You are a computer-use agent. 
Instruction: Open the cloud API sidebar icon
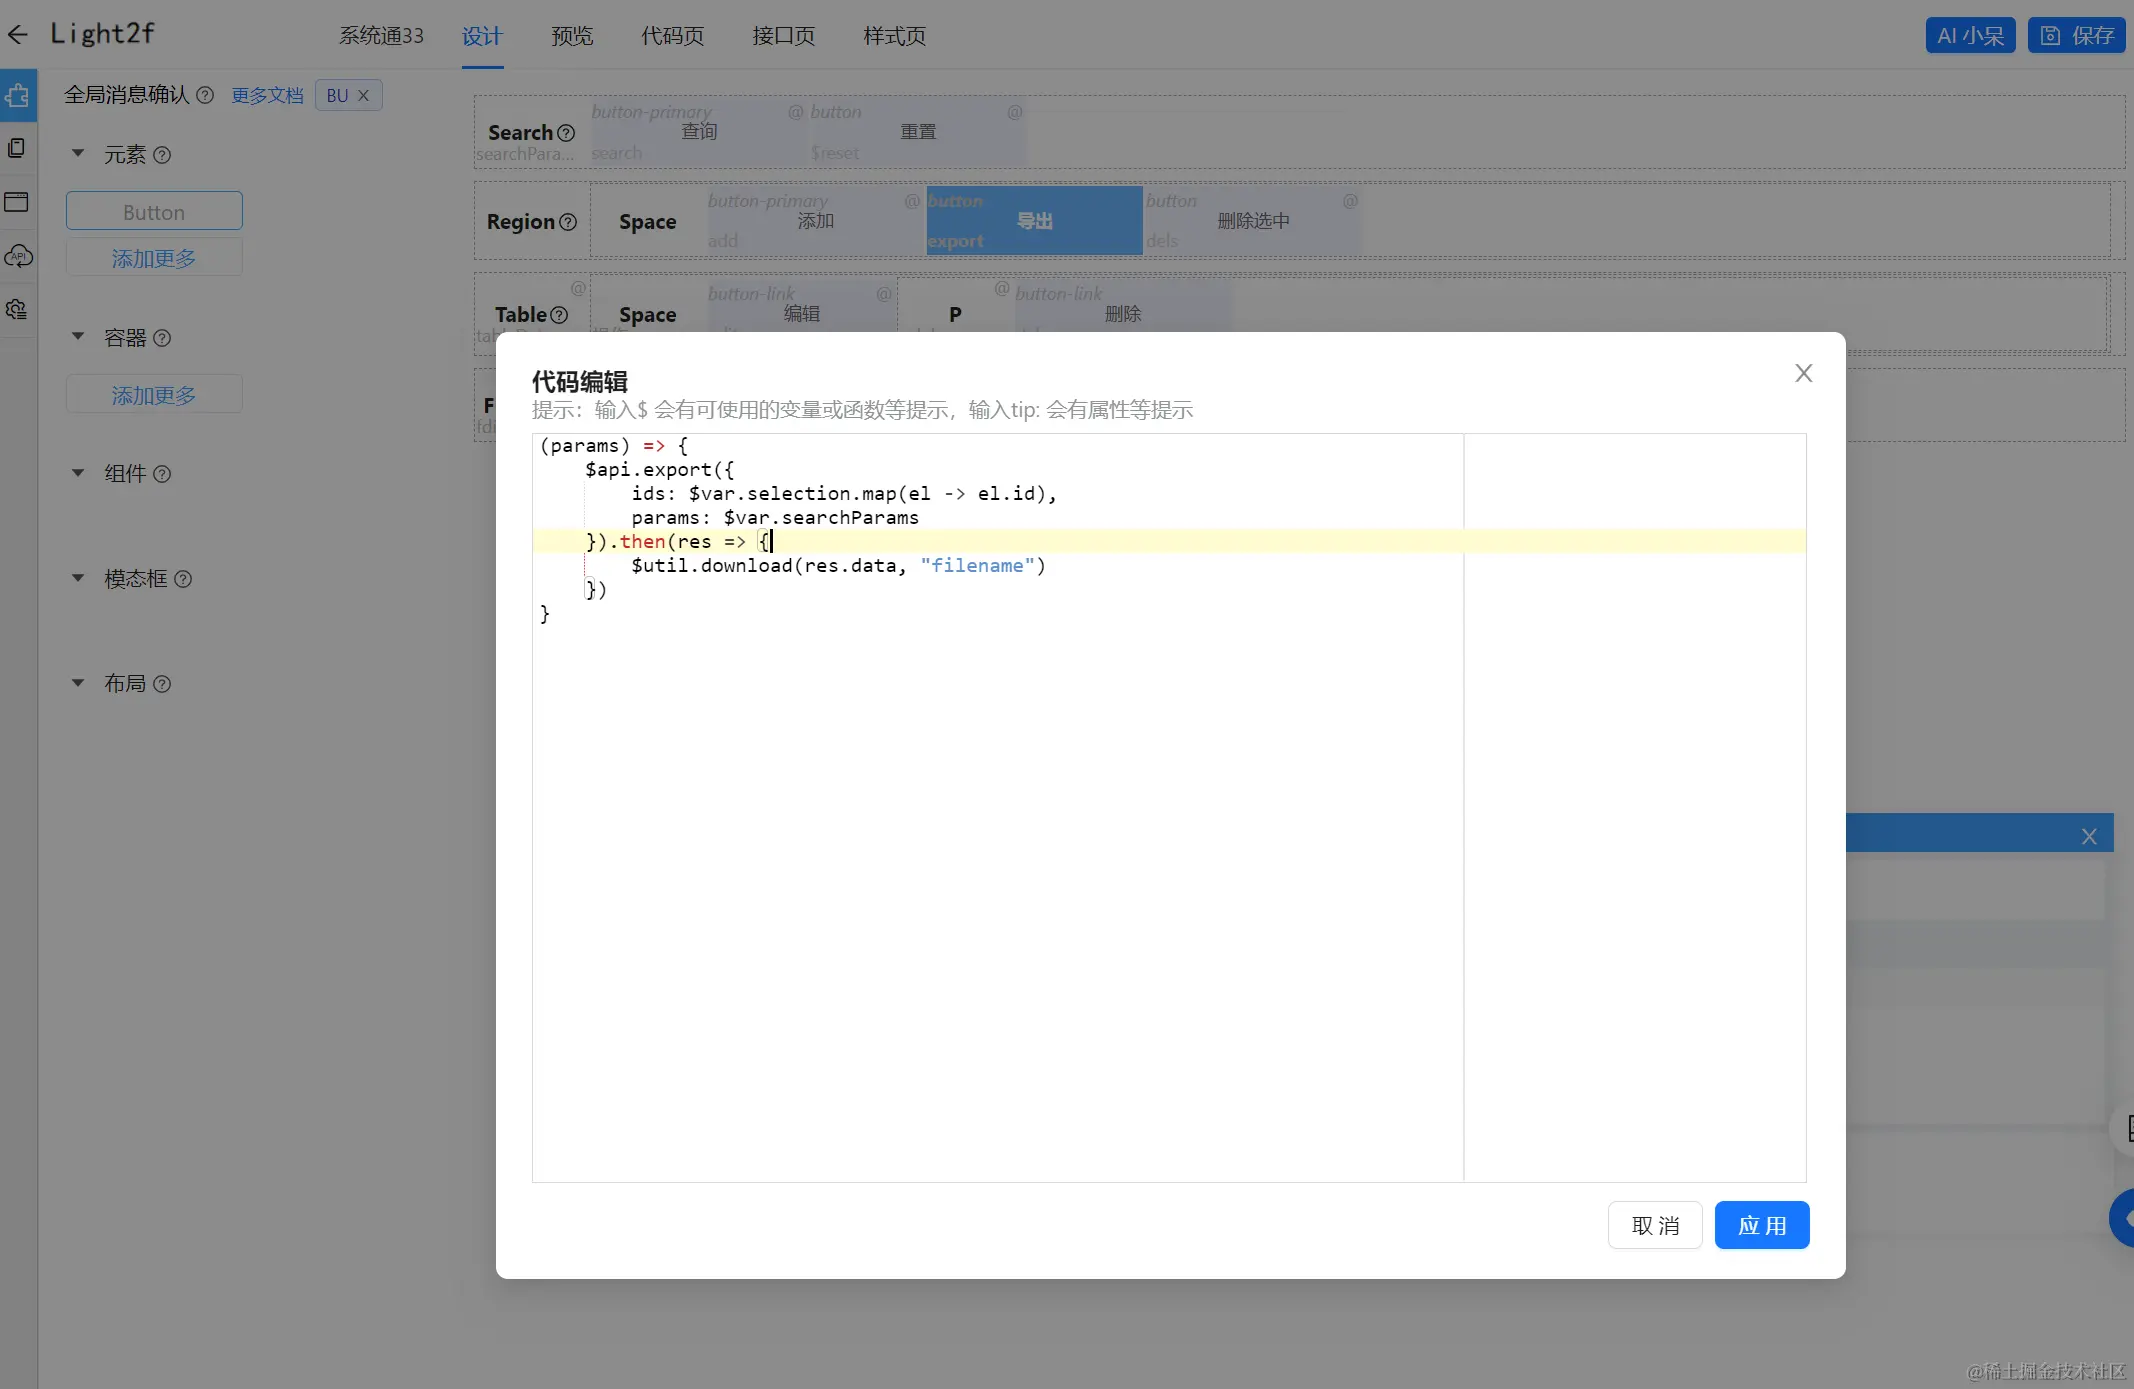[18, 256]
